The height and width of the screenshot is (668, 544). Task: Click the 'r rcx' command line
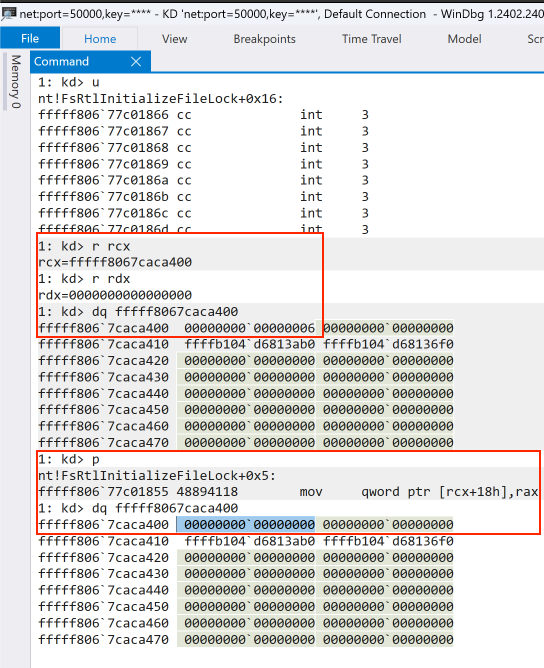pos(84,246)
